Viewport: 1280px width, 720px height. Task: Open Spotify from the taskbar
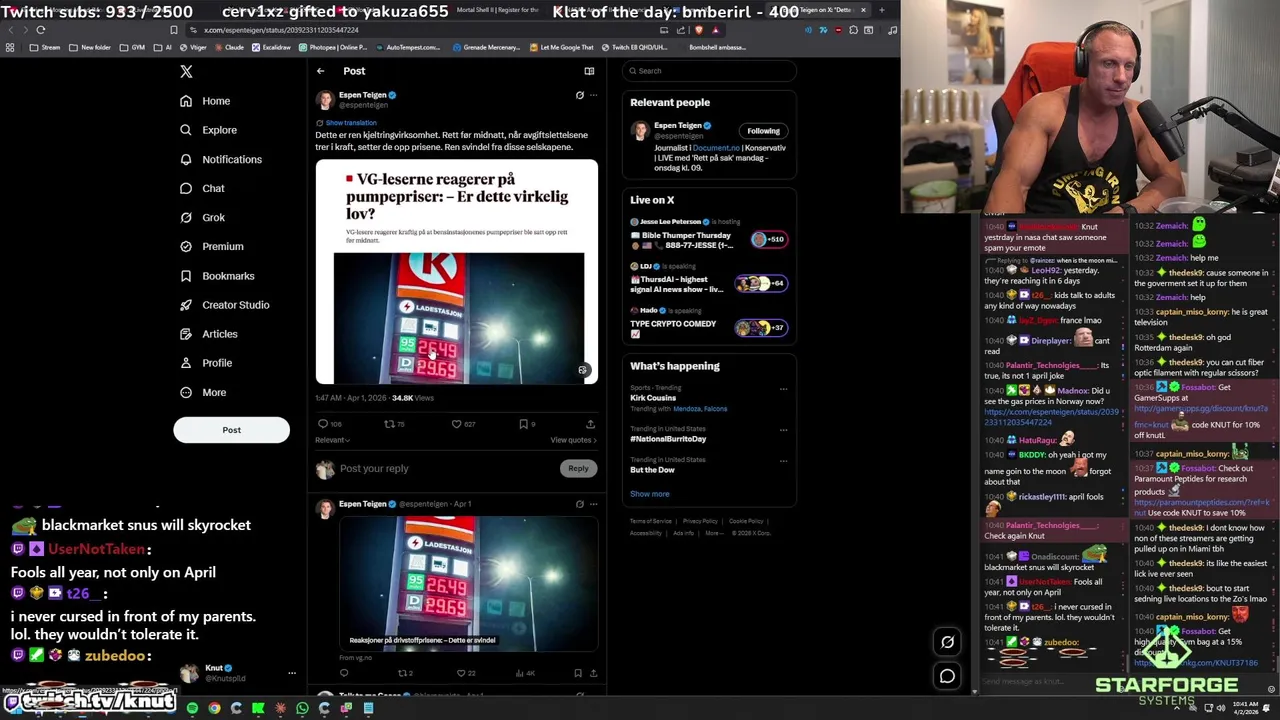click(x=192, y=708)
